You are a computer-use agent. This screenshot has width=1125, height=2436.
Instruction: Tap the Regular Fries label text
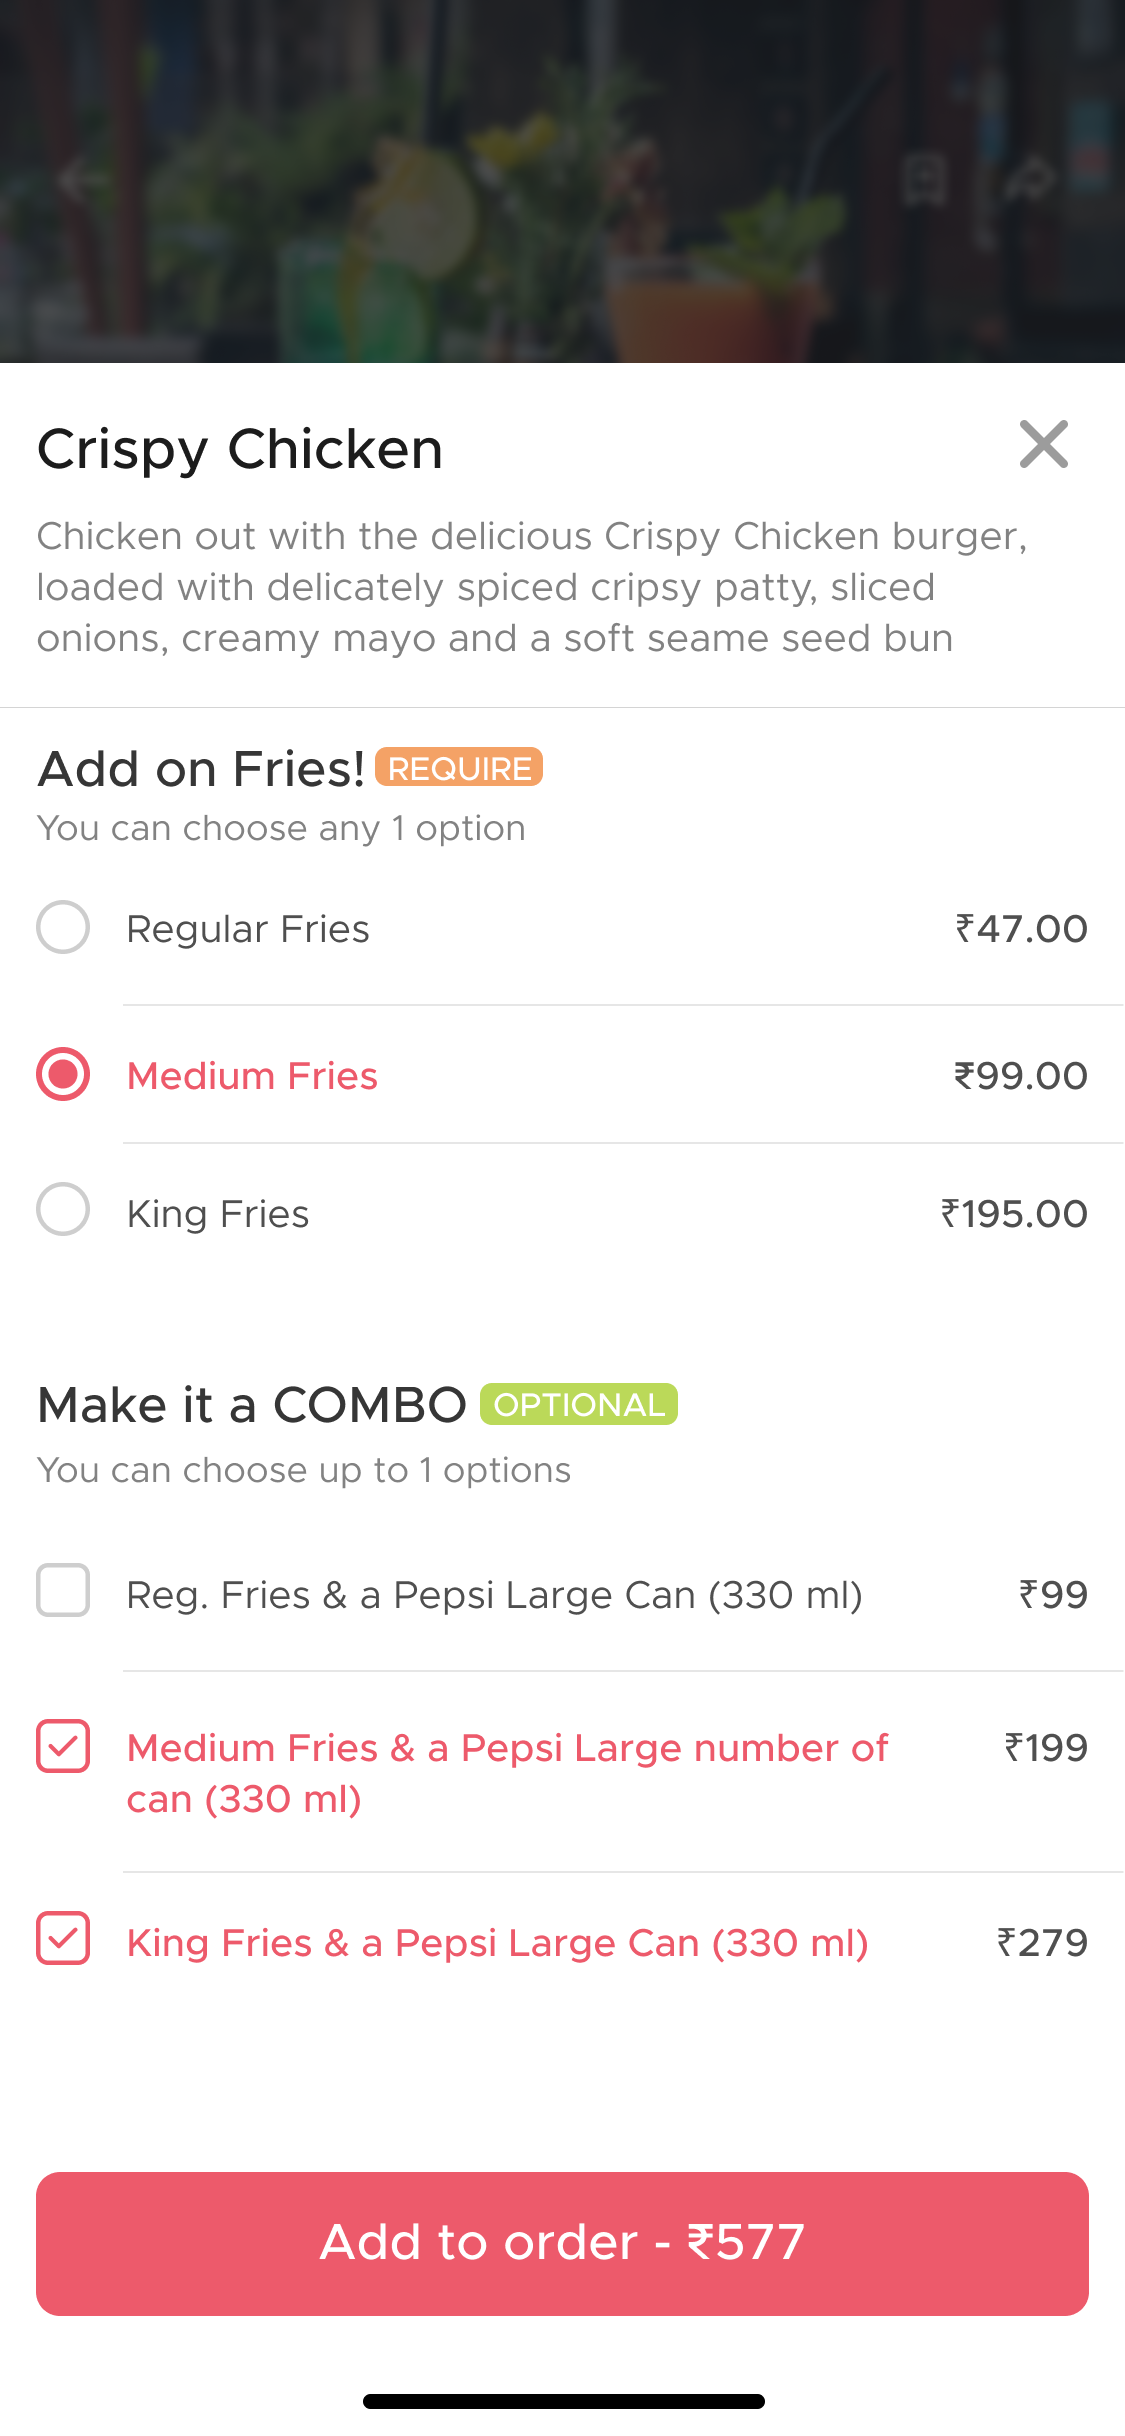[x=248, y=929]
